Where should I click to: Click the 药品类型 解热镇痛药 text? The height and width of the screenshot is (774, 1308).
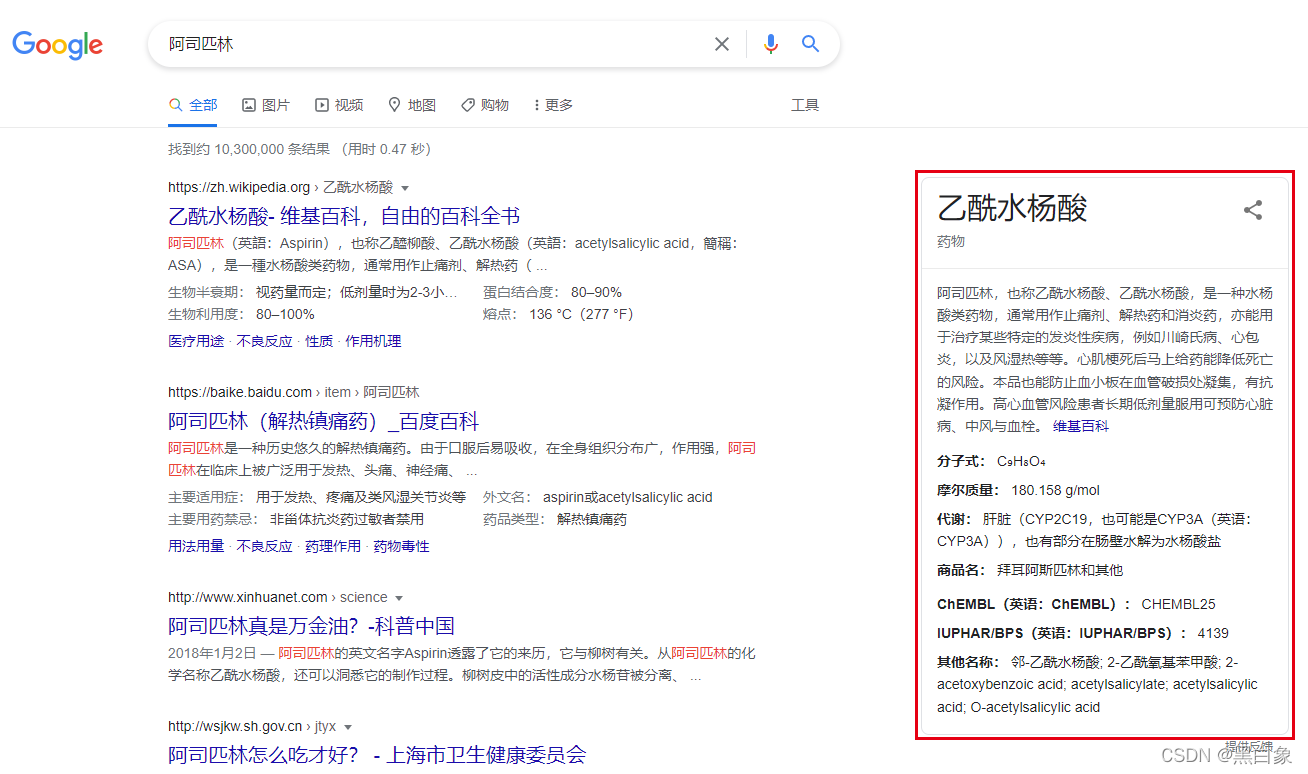pyautogui.click(x=555, y=519)
